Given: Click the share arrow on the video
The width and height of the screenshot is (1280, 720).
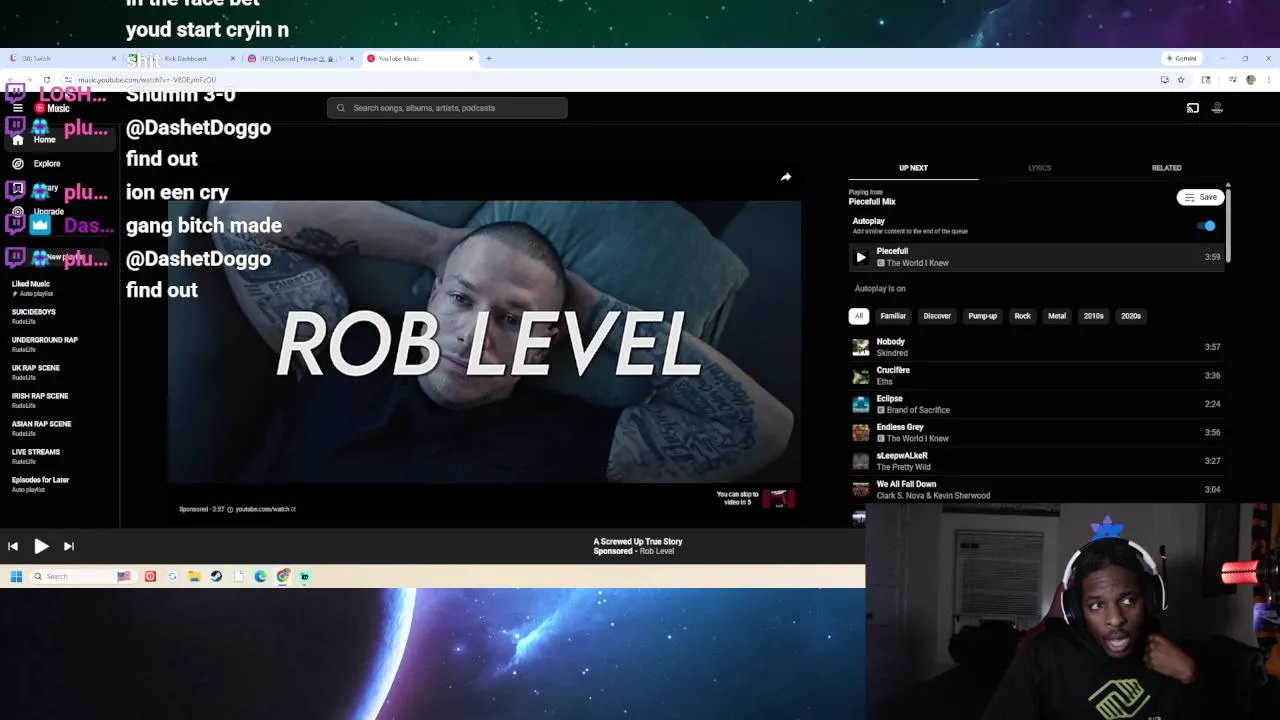Looking at the screenshot, I should click(786, 177).
